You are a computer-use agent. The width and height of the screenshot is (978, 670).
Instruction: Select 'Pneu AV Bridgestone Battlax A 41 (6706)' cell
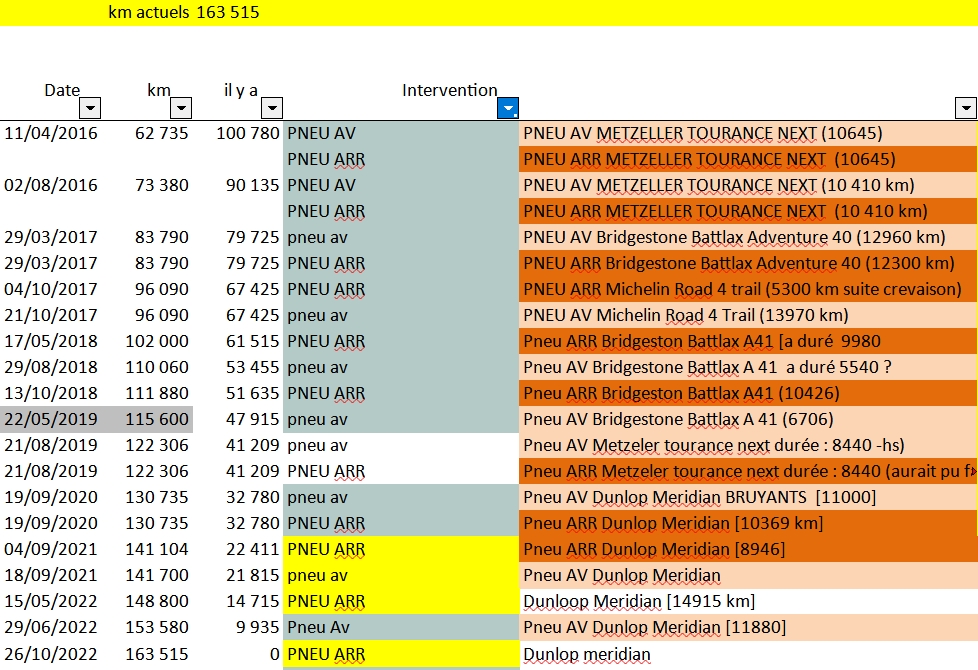pyautogui.click(x=747, y=419)
